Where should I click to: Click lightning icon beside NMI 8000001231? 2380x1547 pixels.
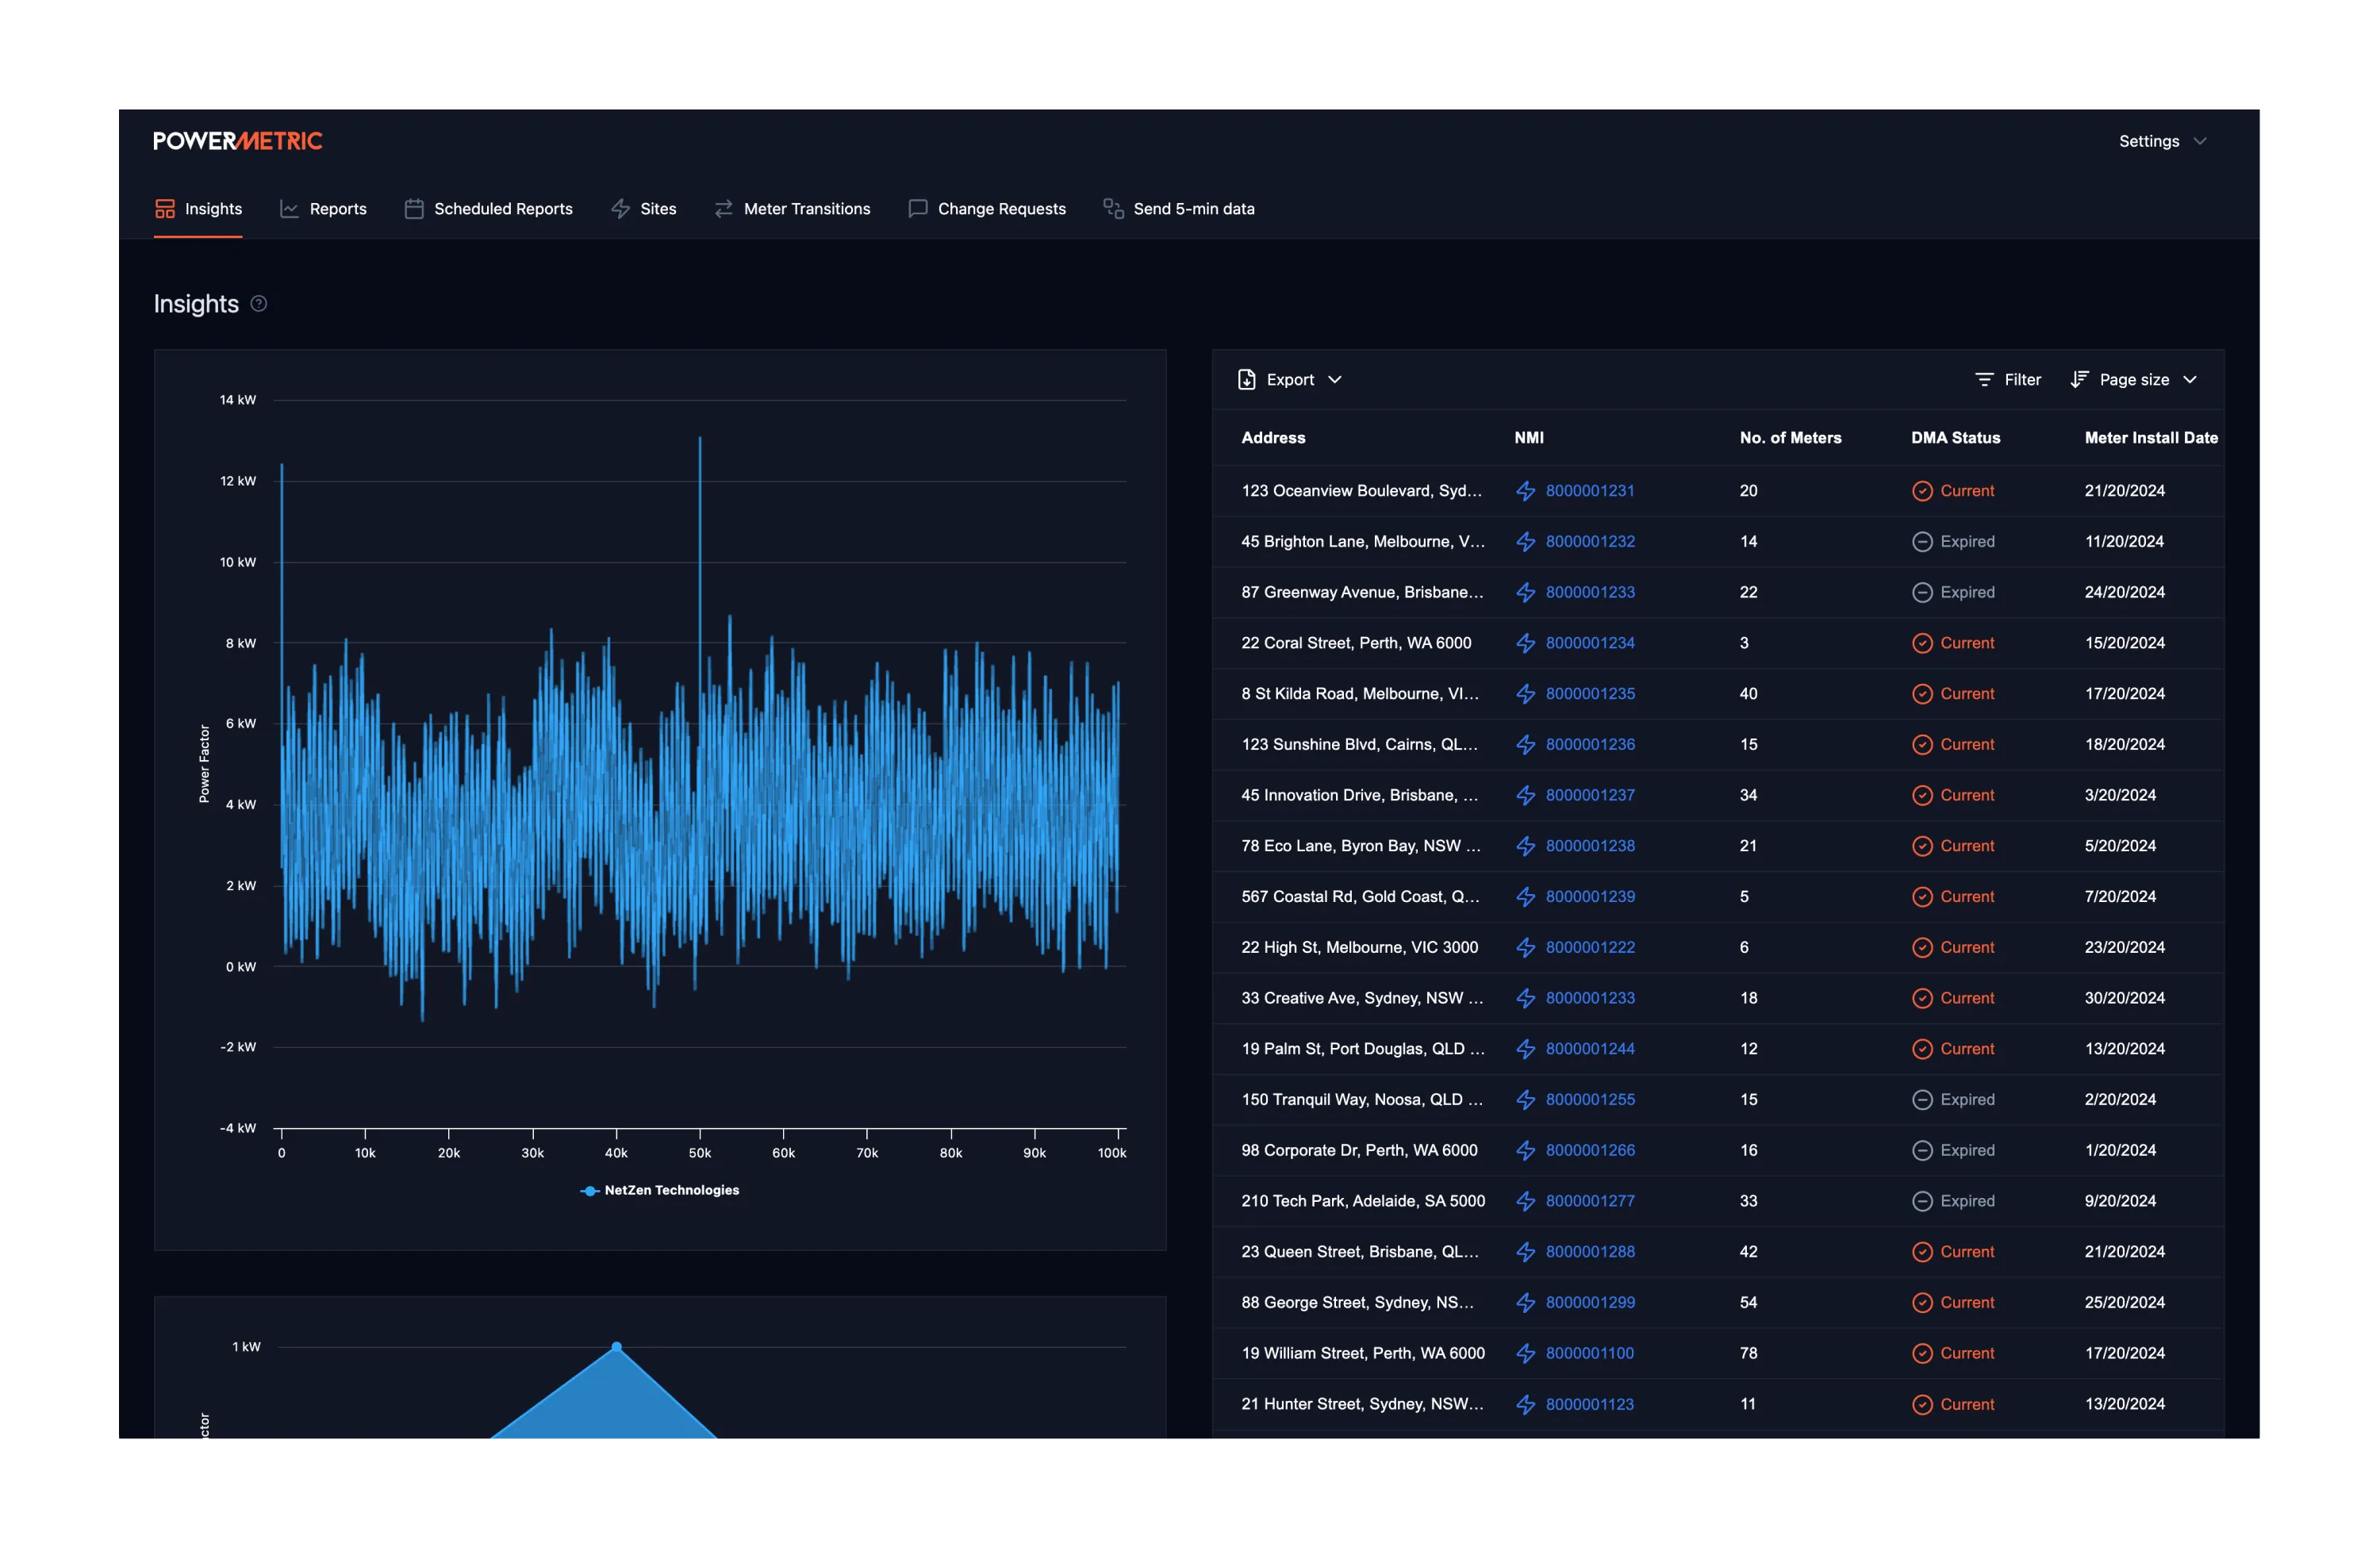[1525, 491]
